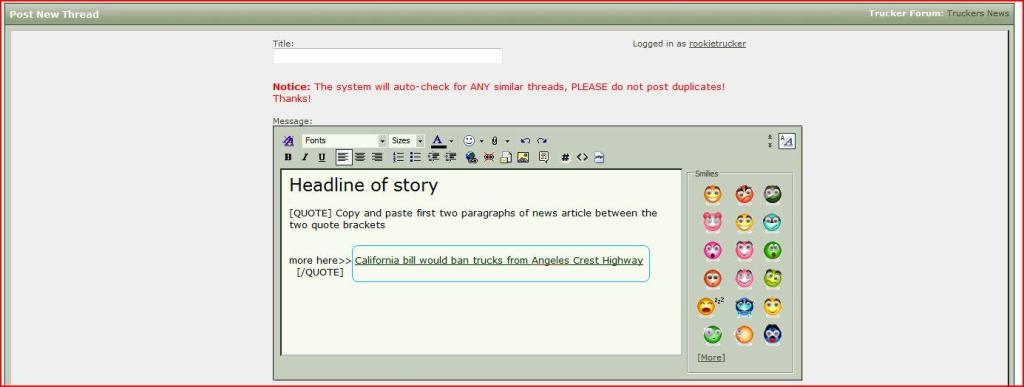This screenshot has height=387, width=1024.
Task: Insert an ordered numbered list
Action: click(398, 157)
